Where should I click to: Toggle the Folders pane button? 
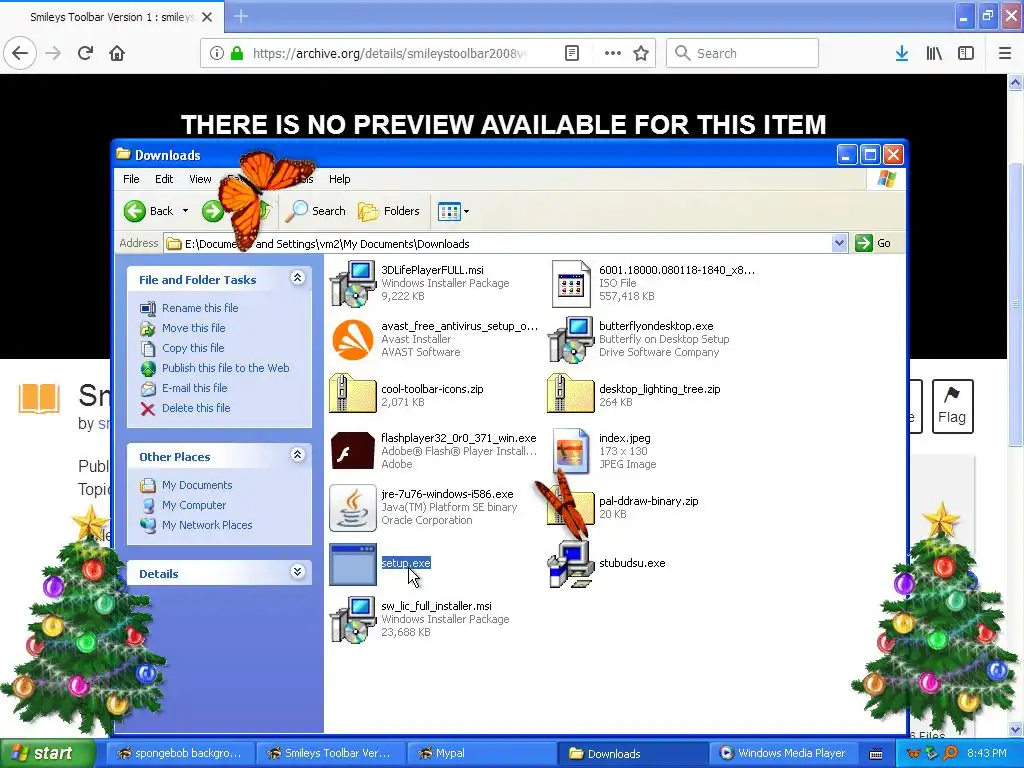click(x=389, y=211)
